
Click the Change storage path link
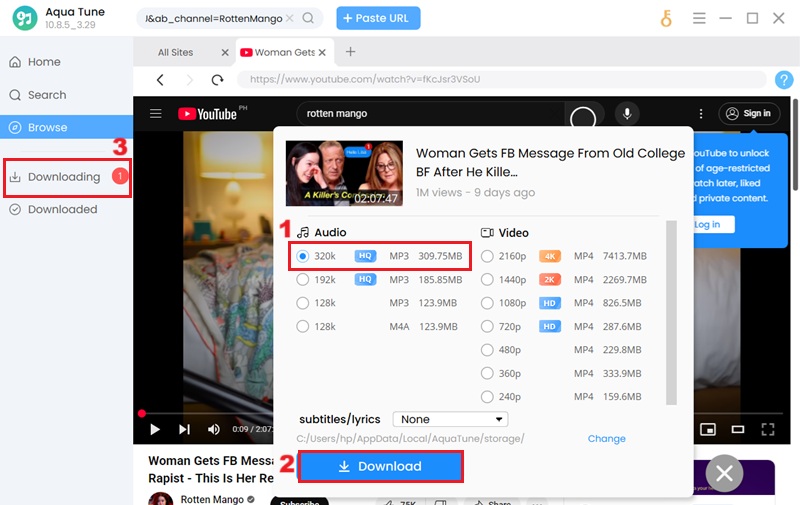[x=606, y=439]
